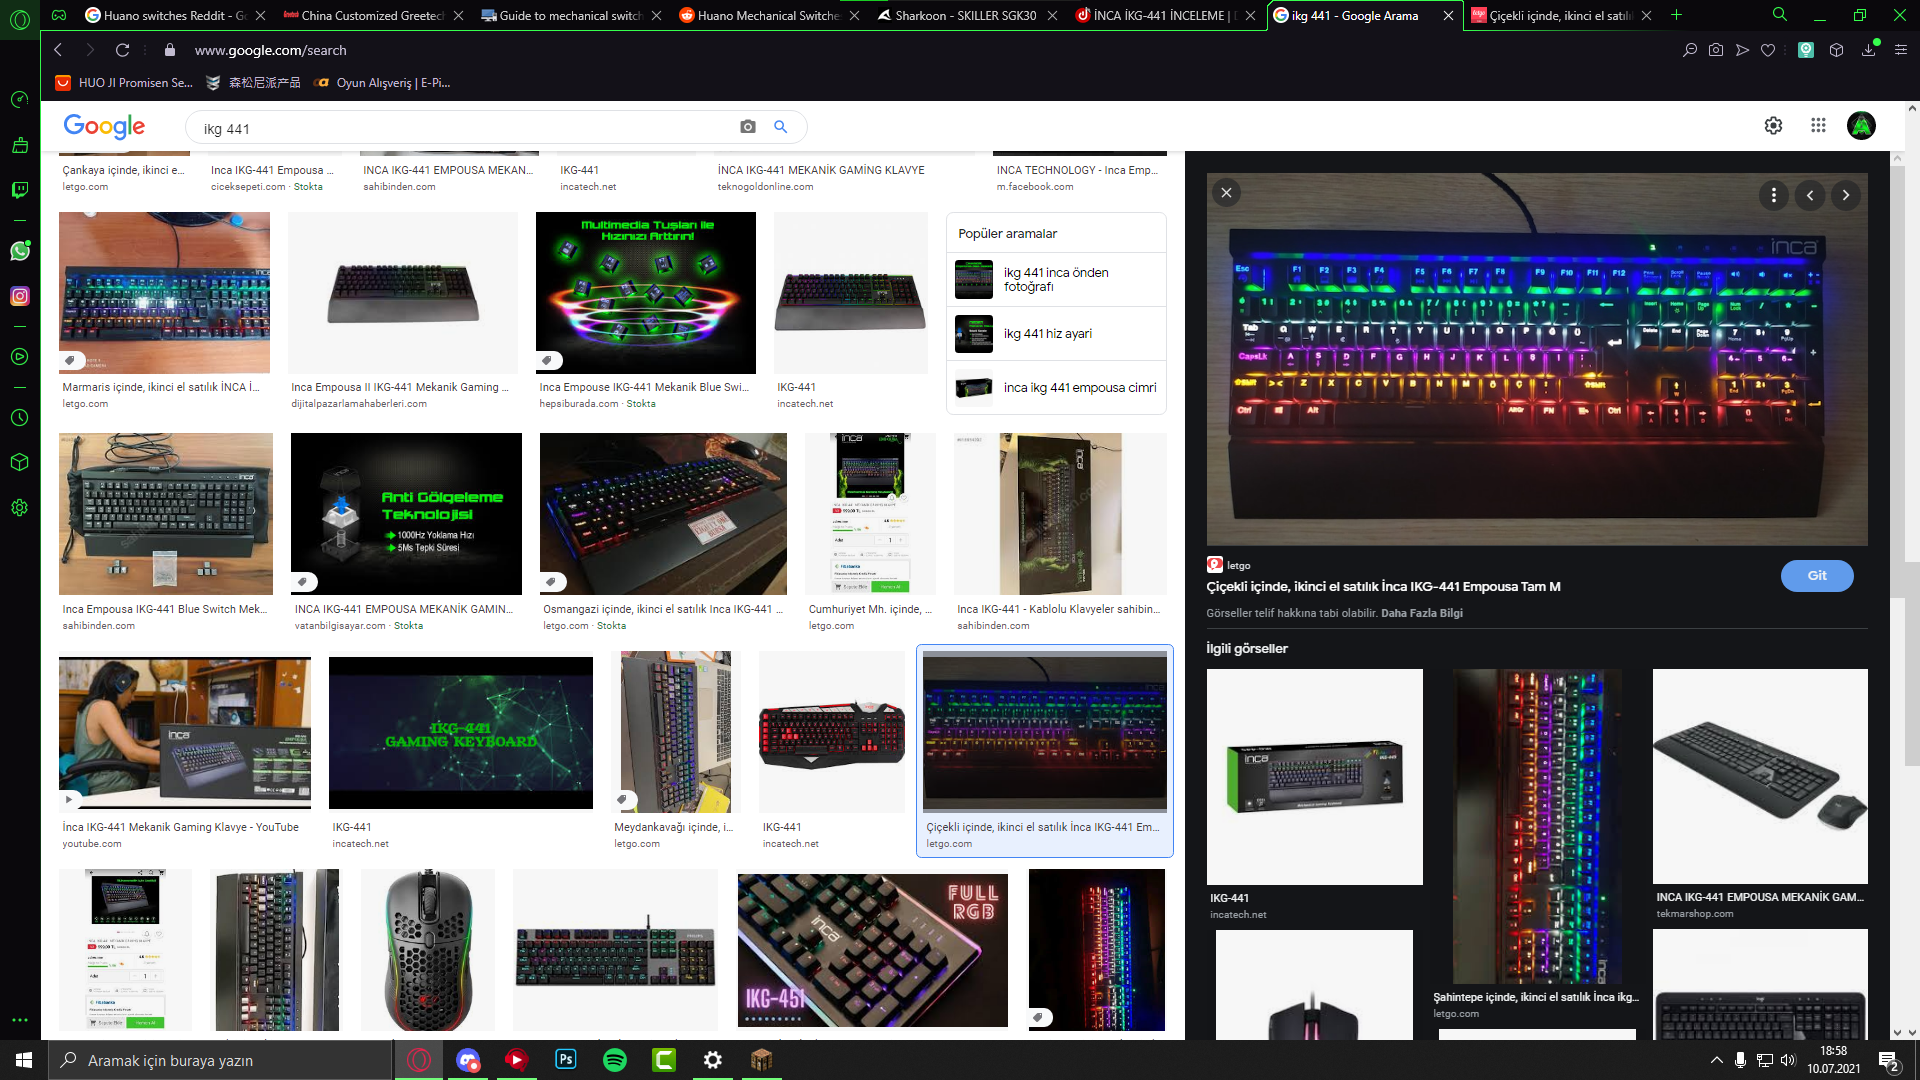Screen dimensions: 1920x1080
Task: Open the volume control in tray
Action: 1788,1060
